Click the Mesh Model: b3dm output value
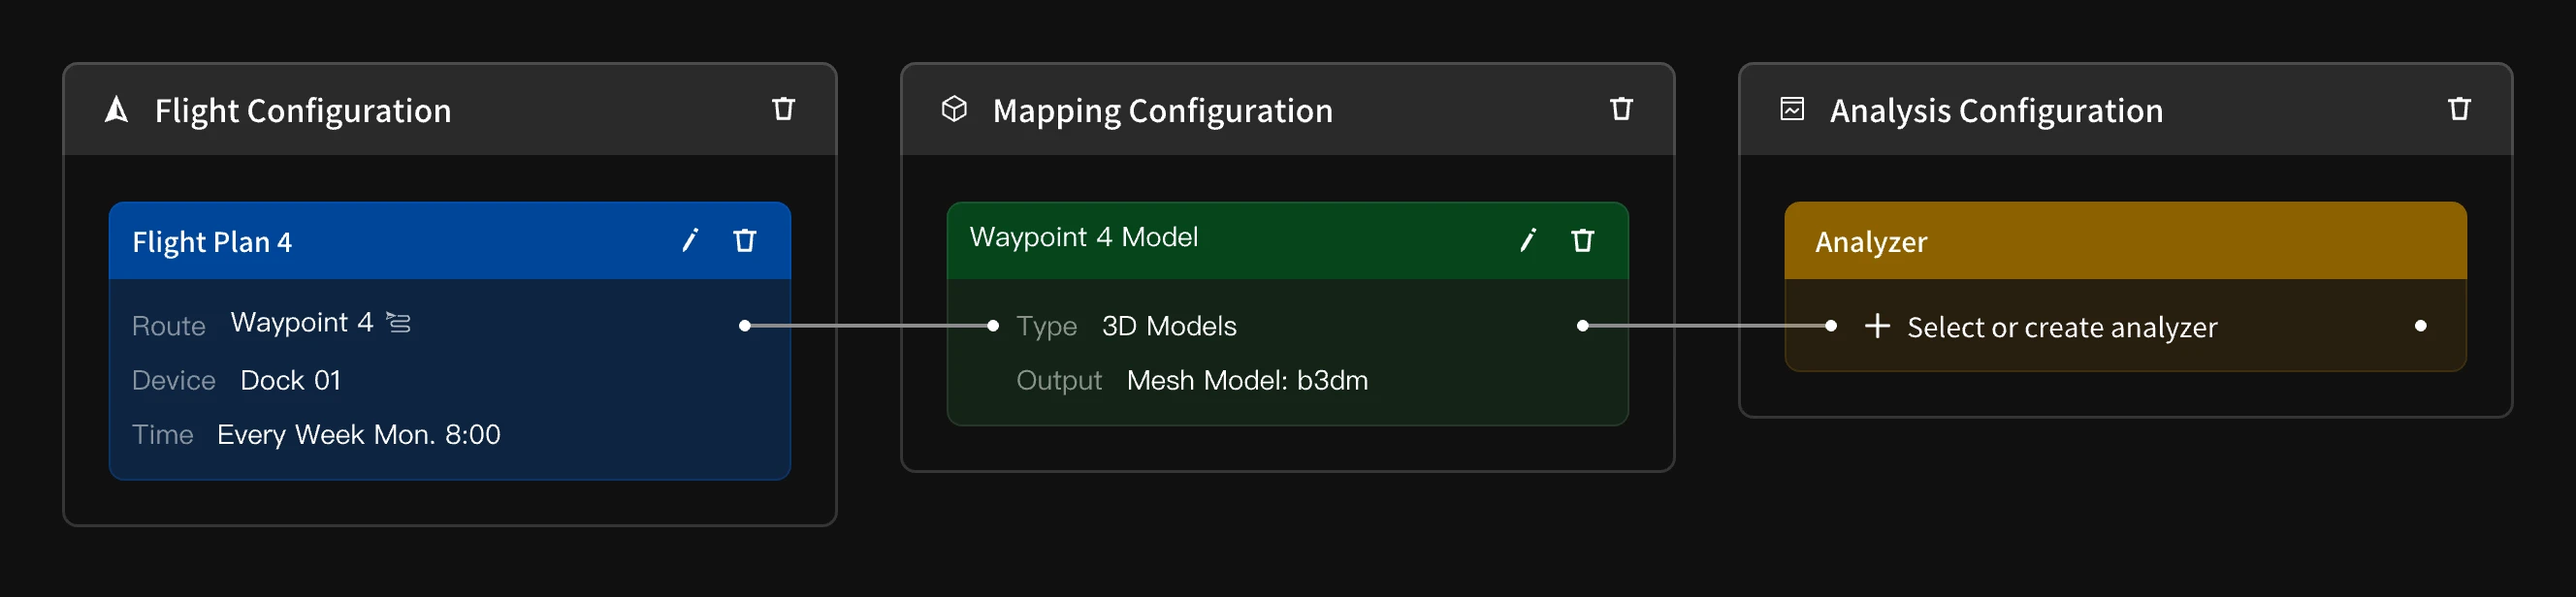Image resolution: width=2576 pixels, height=597 pixels. point(1247,380)
